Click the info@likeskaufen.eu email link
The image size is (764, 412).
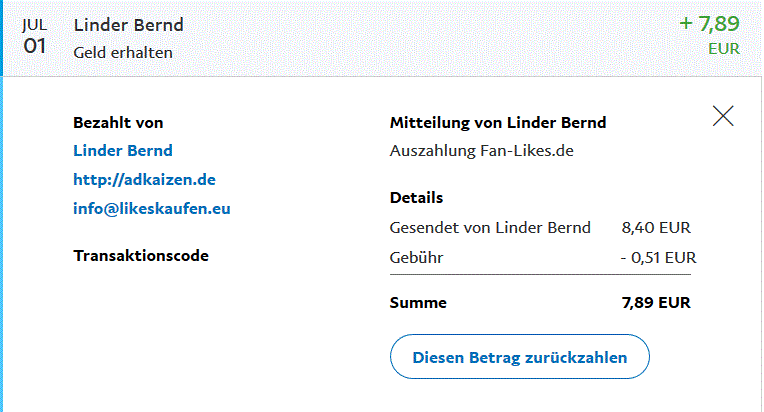(x=152, y=209)
